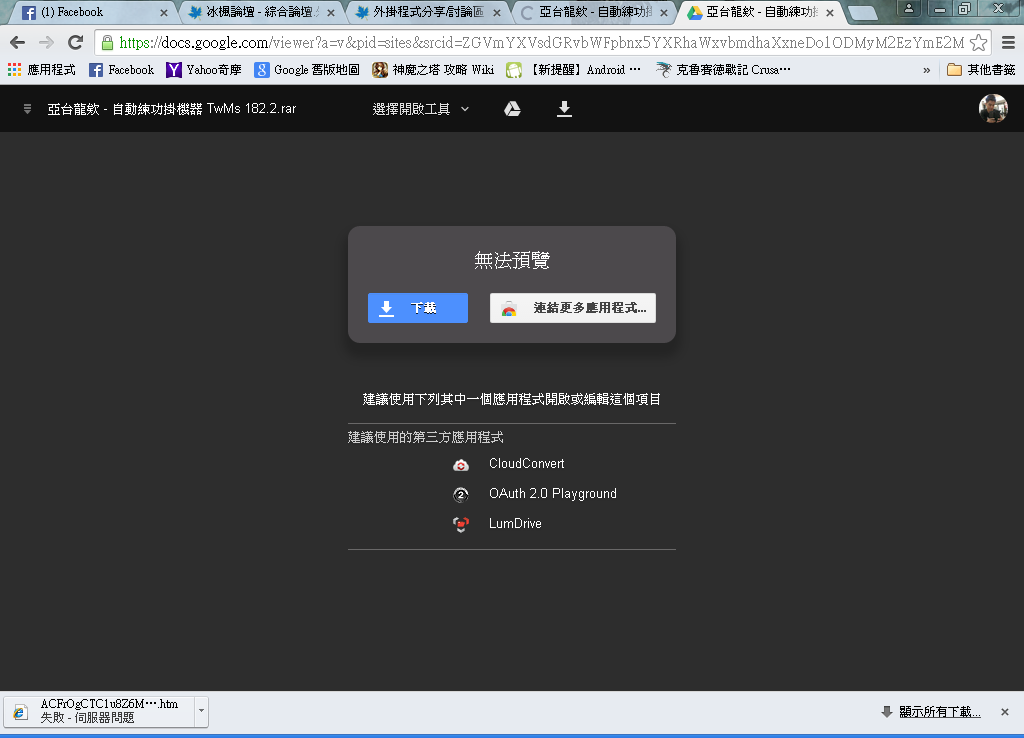
Task: Bookmark this page with star icon
Action: pyautogui.click(x=978, y=43)
